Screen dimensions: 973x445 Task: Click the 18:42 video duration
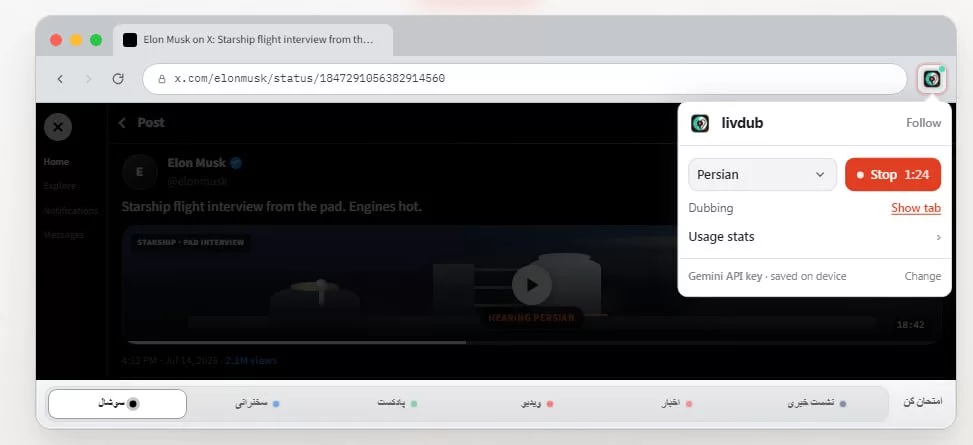pyautogui.click(x=910, y=325)
